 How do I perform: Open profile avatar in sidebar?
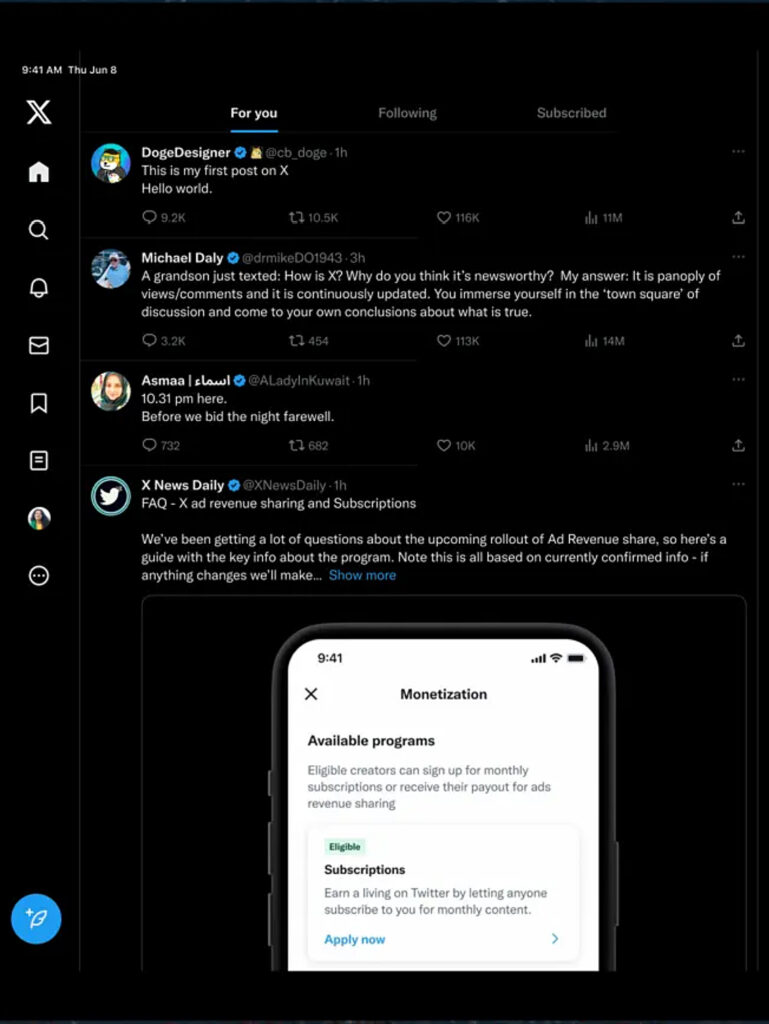click(x=39, y=518)
